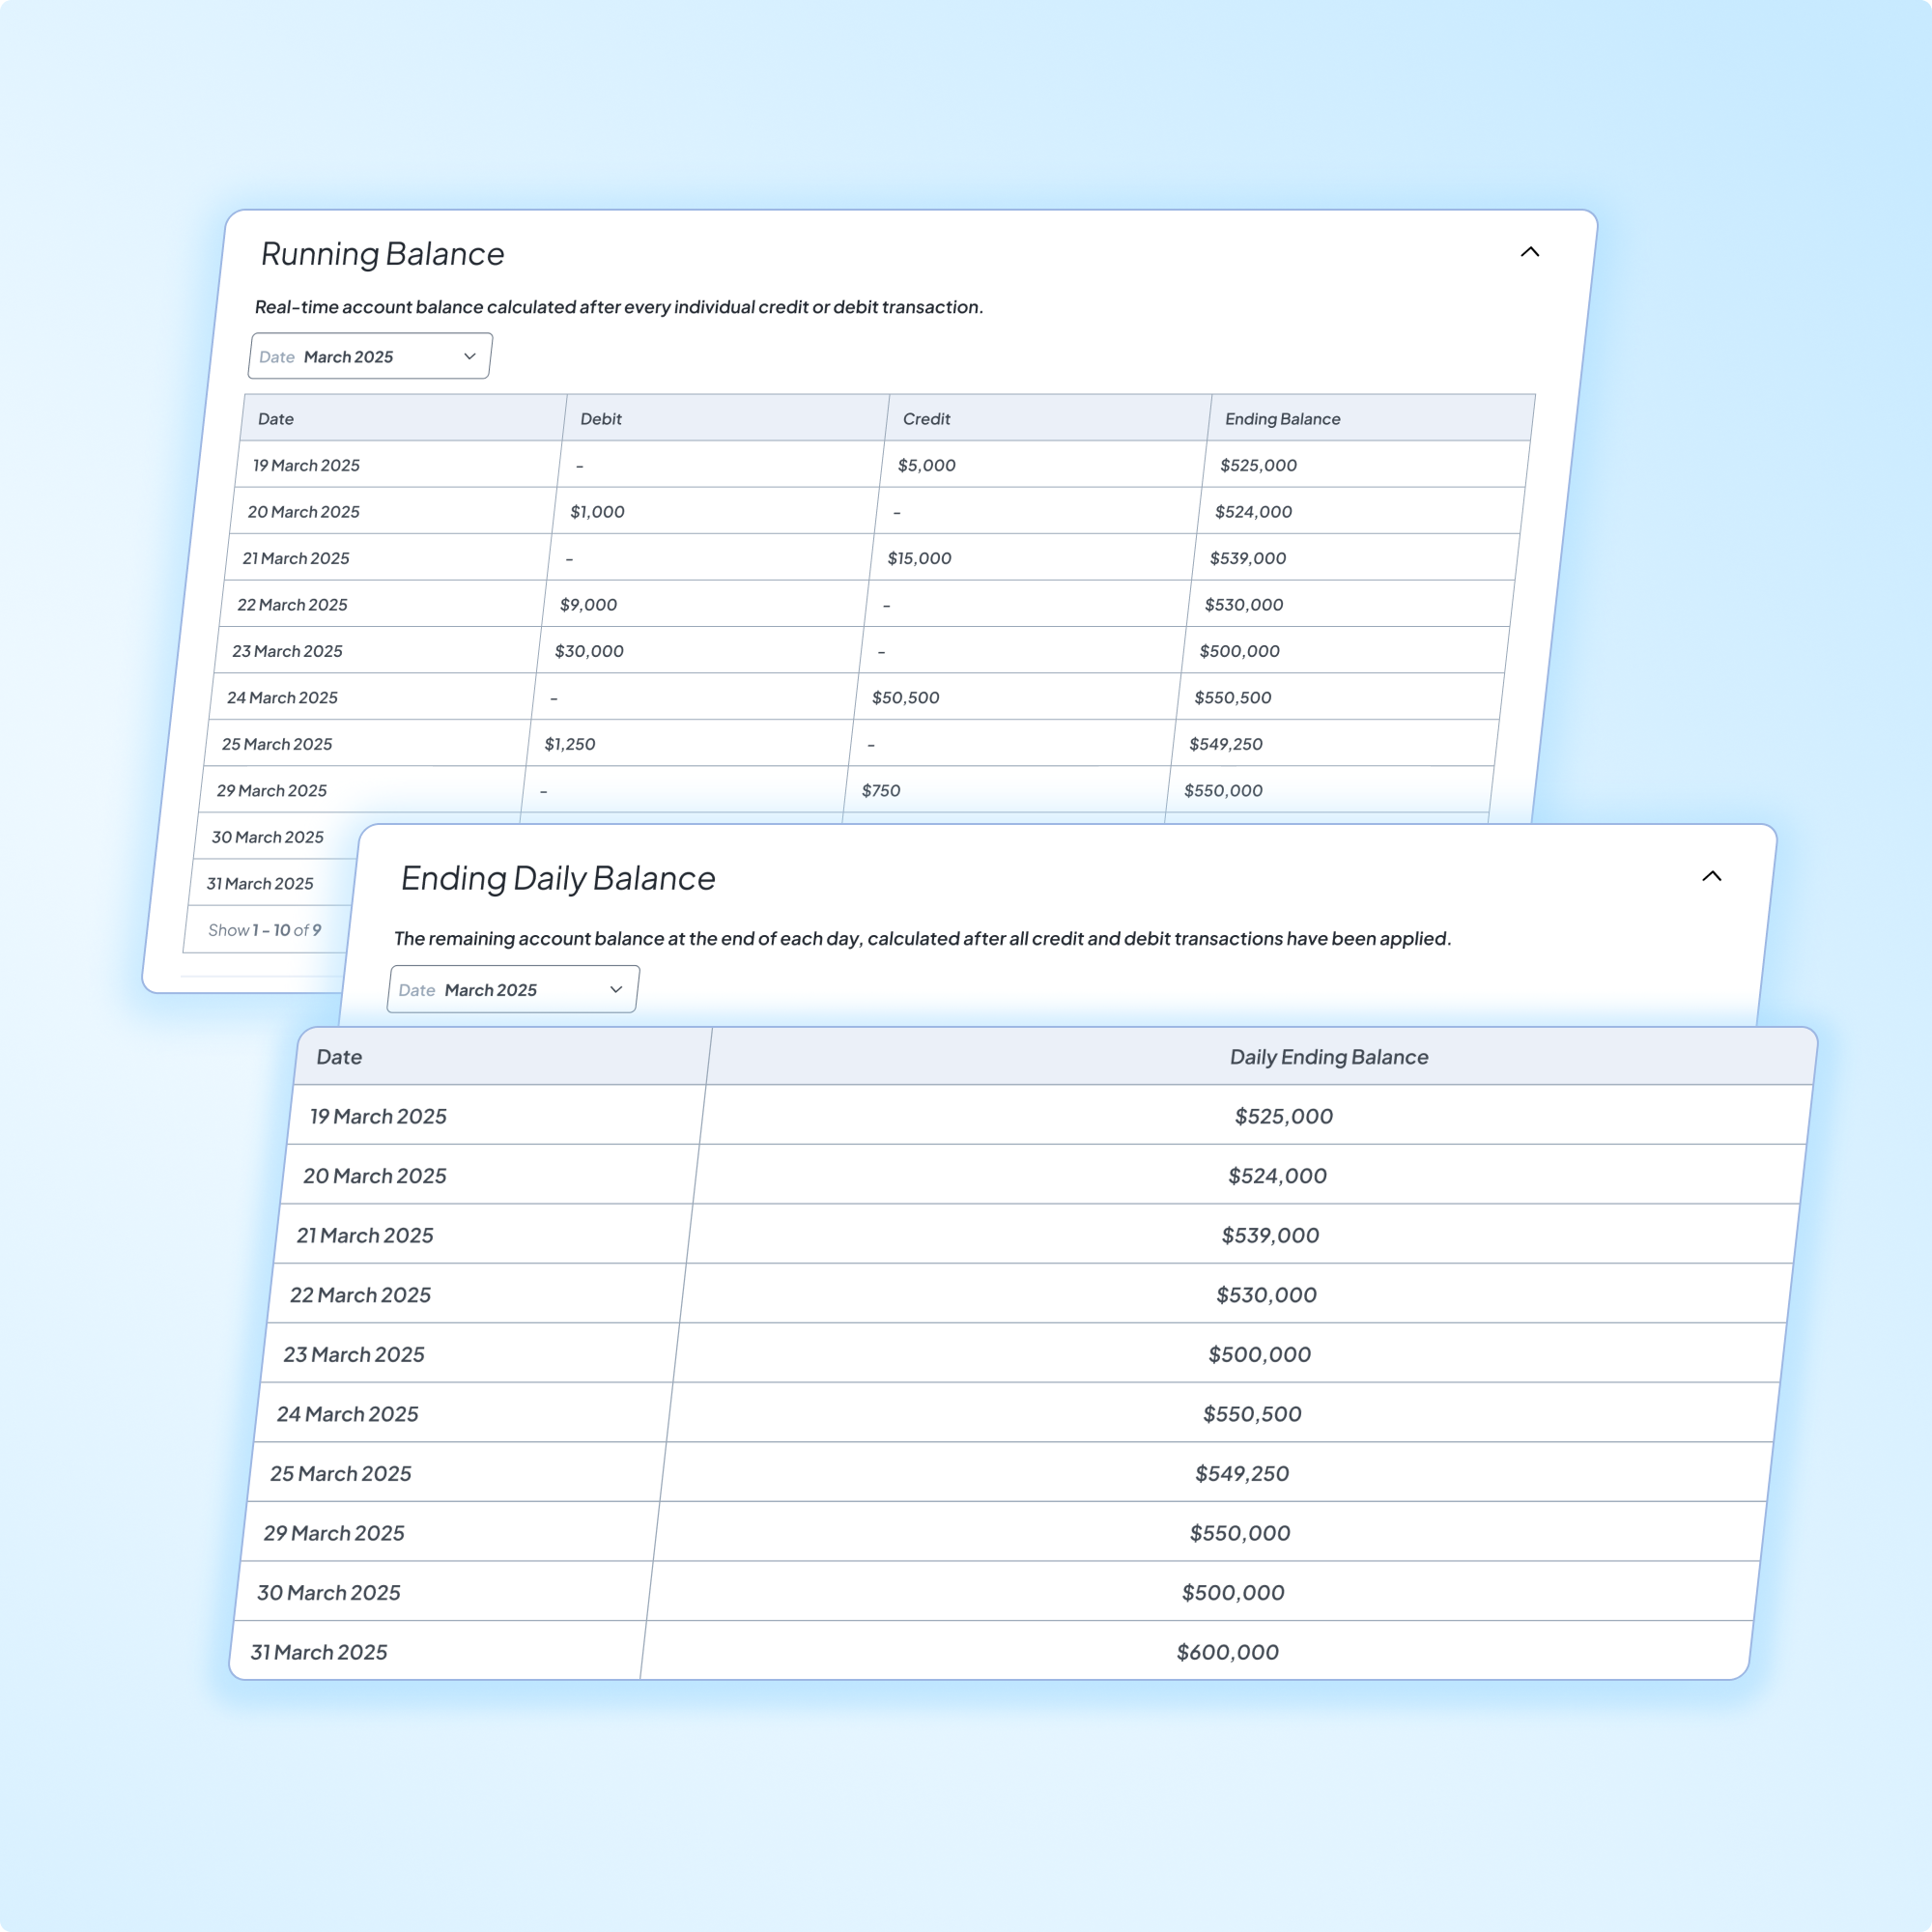The width and height of the screenshot is (1932, 1932).
Task: Open Running Balance date dropdown March 2025
Action: click(369, 356)
